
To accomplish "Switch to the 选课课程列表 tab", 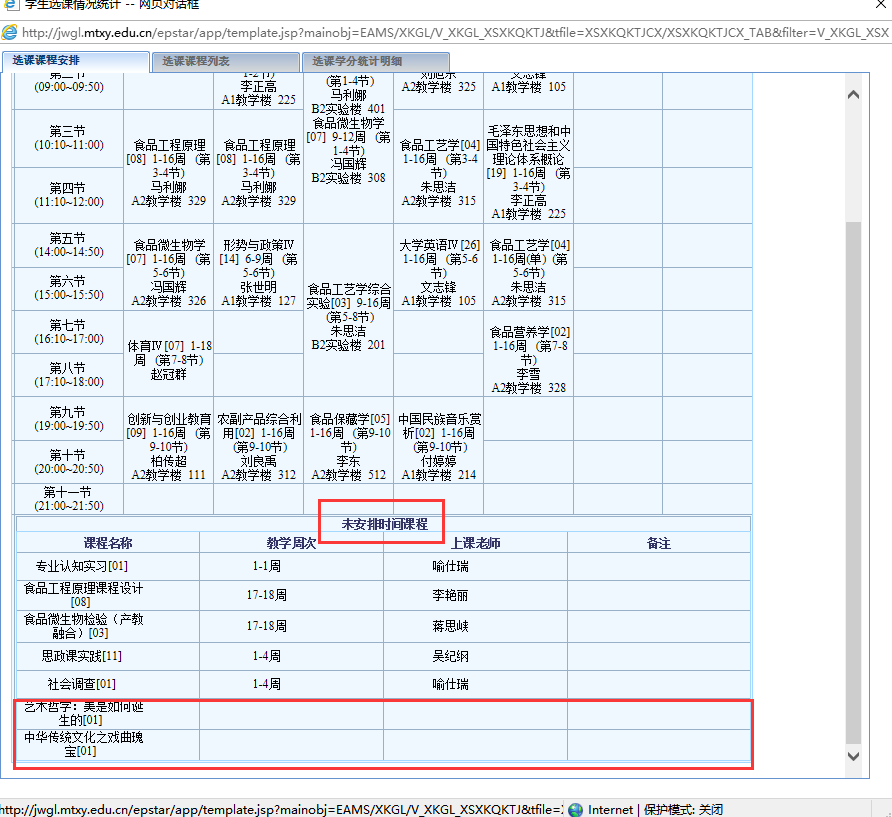I will [225, 62].
